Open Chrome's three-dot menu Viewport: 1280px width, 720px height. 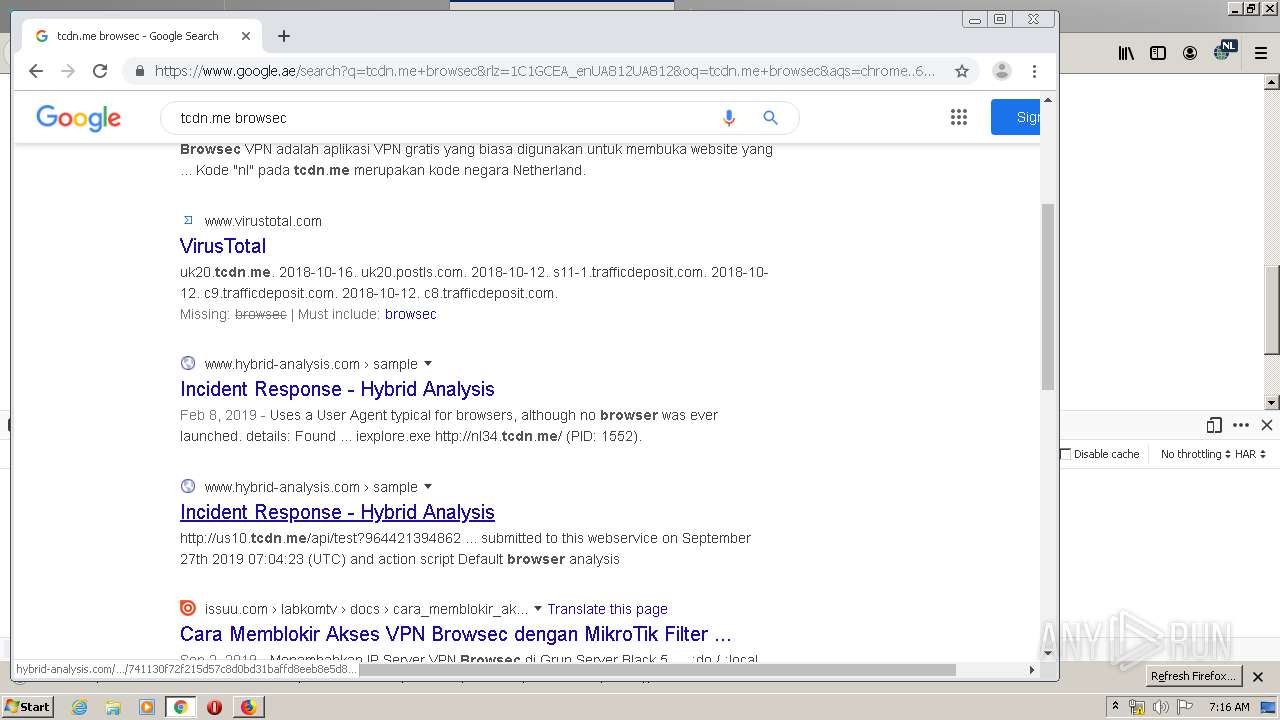[x=1034, y=71]
